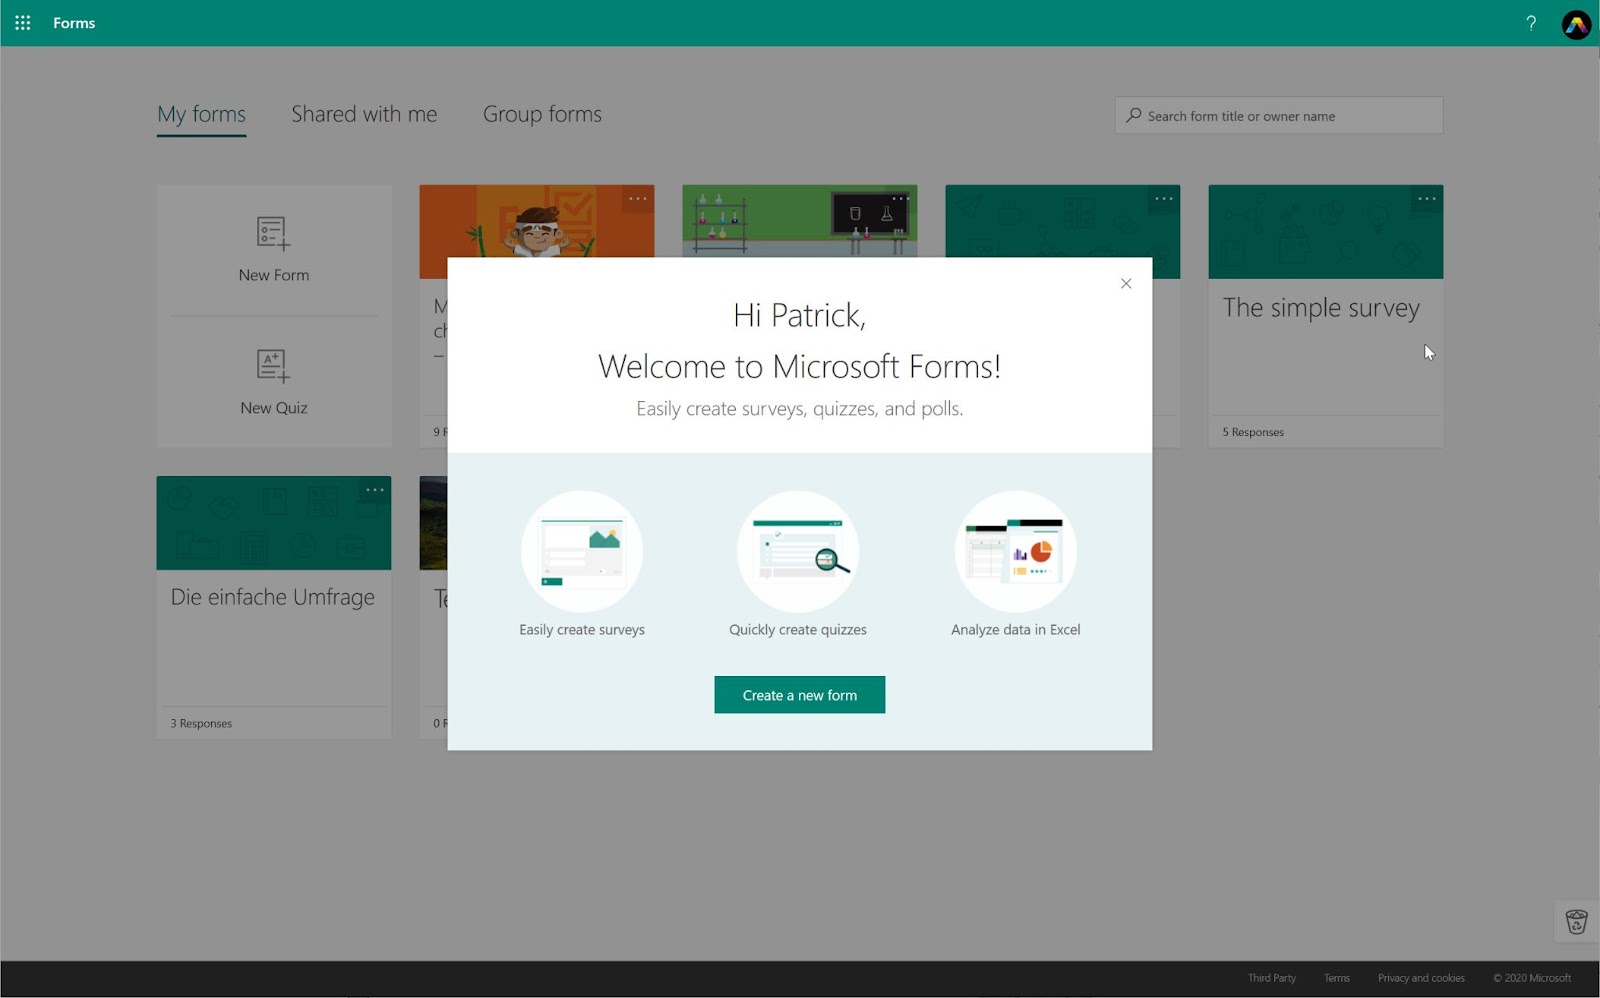This screenshot has height=998, width=1600.
Task: Switch to the Shared with me tab
Action: click(364, 114)
